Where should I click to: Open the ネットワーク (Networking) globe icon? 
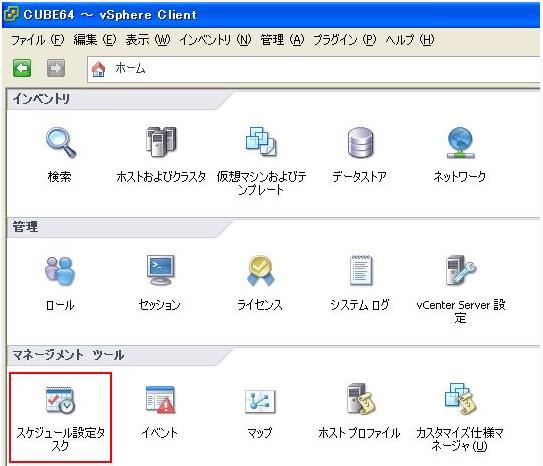click(461, 143)
